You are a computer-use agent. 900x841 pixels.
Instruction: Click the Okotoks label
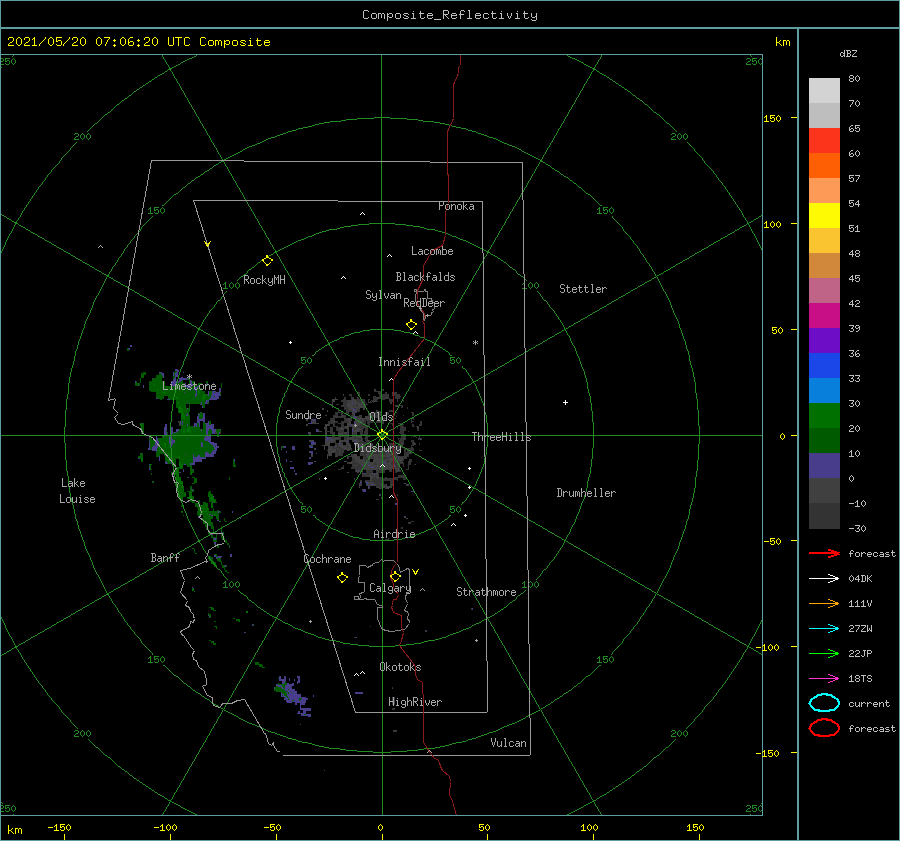[x=400, y=666]
